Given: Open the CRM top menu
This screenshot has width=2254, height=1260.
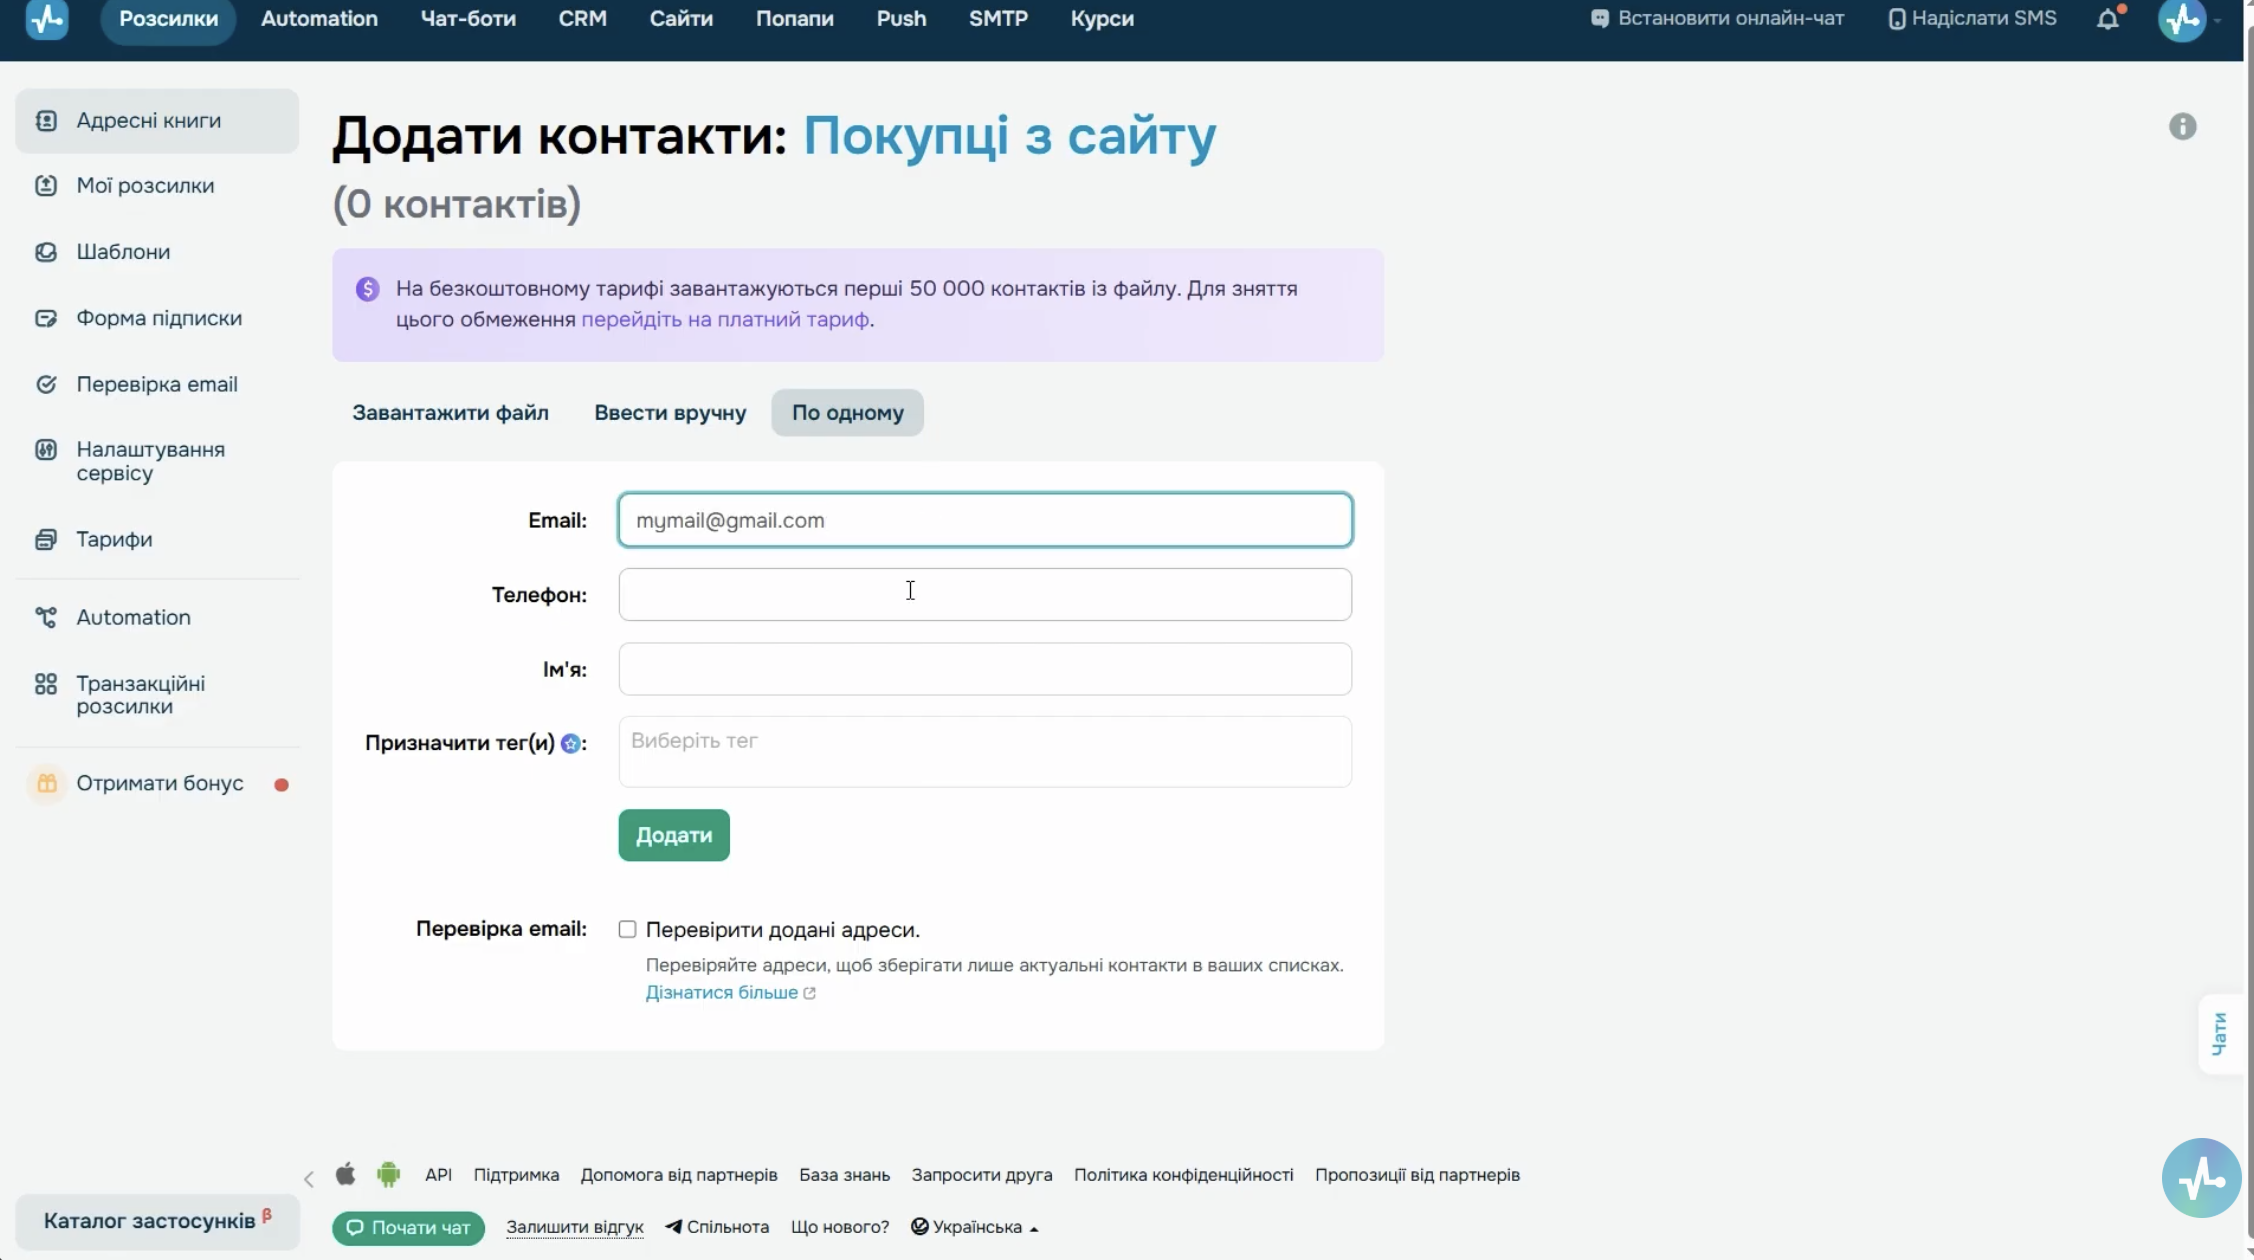Looking at the screenshot, I should click(x=582, y=19).
